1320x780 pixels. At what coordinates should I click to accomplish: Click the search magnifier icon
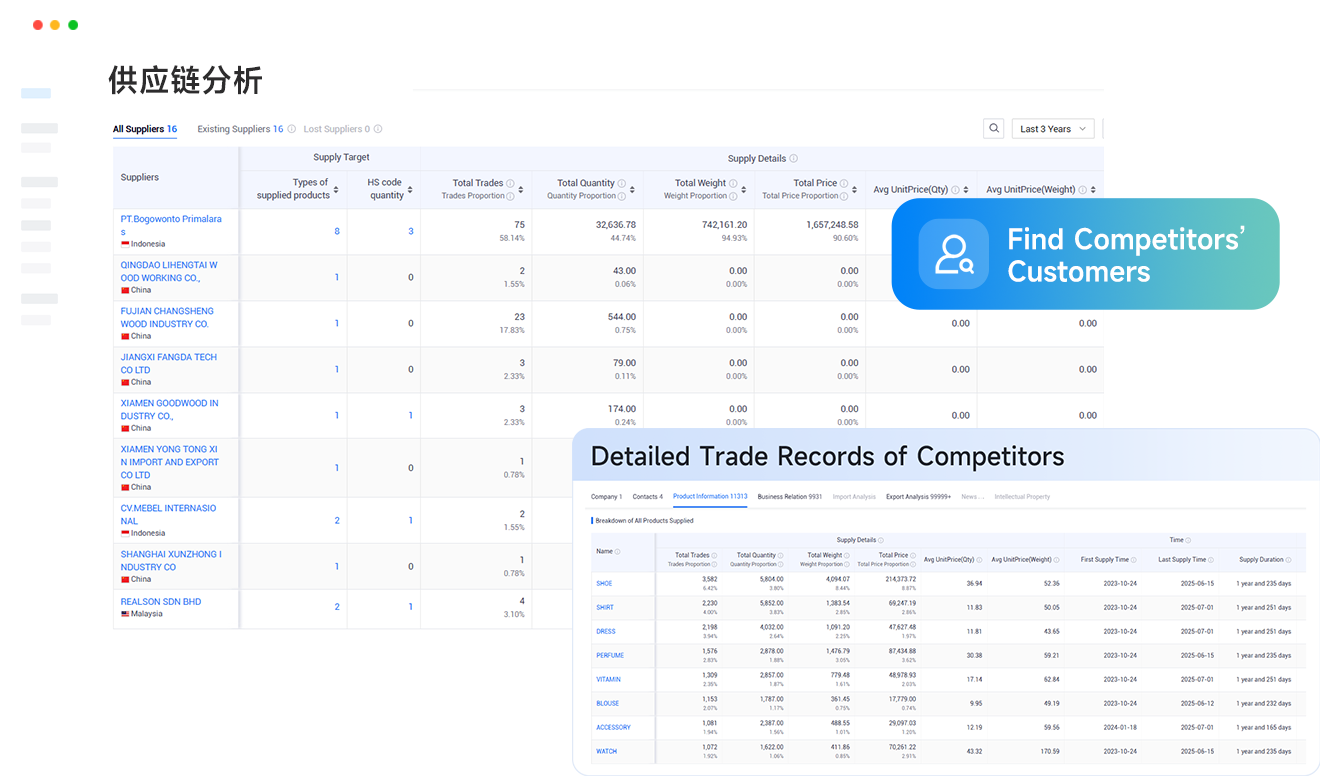point(993,129)
